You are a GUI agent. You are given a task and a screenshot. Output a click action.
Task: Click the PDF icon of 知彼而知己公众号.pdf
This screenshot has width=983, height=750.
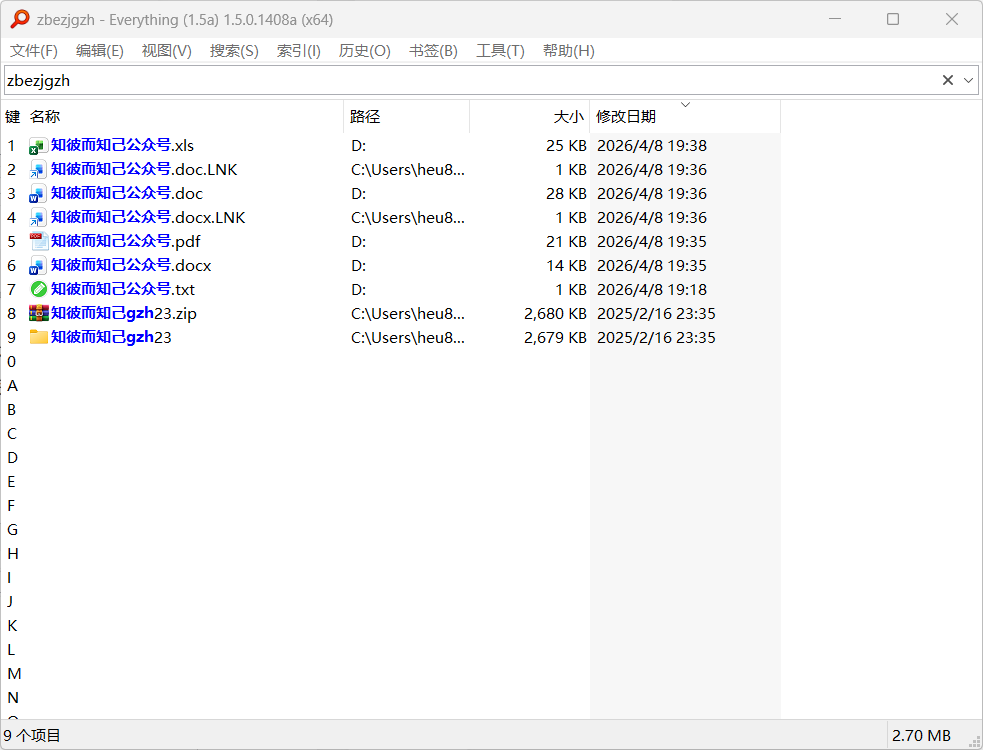tap(38, 241)
